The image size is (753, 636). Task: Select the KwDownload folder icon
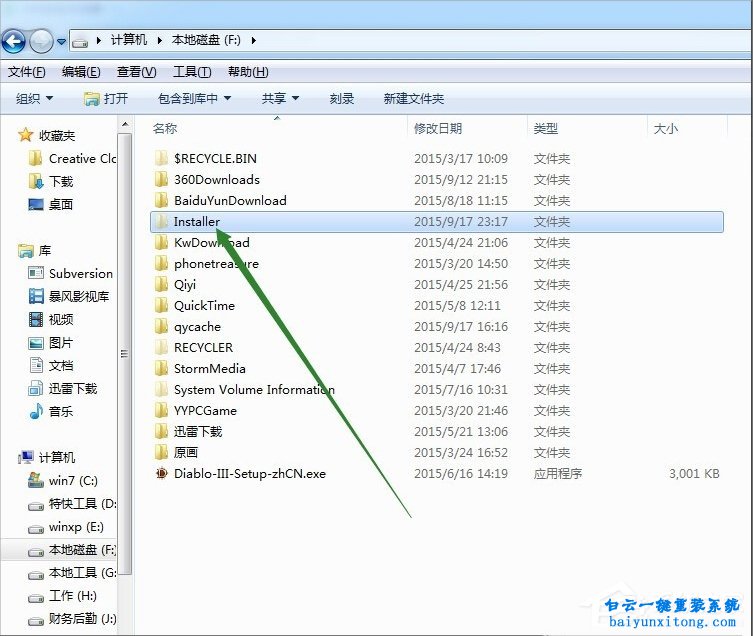coord(161,242)
